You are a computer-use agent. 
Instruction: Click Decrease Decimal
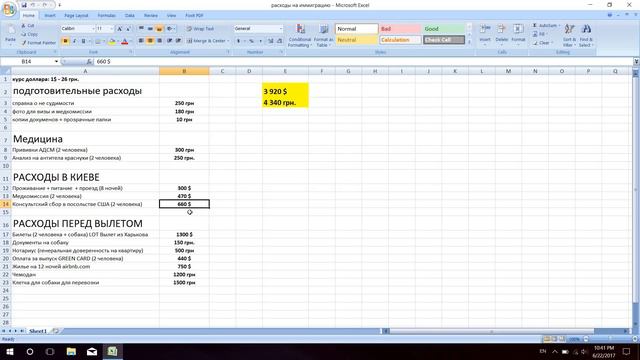[280, 41]
